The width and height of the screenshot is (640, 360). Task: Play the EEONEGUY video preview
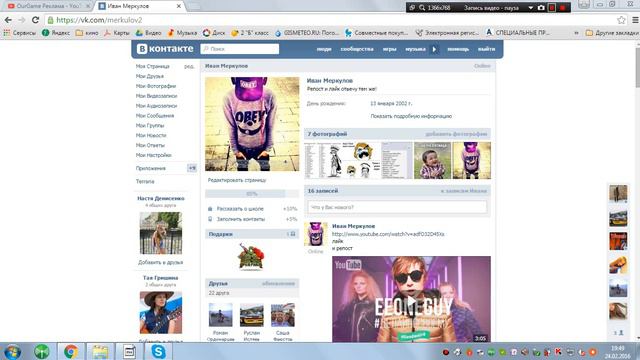tap(411, 299)
